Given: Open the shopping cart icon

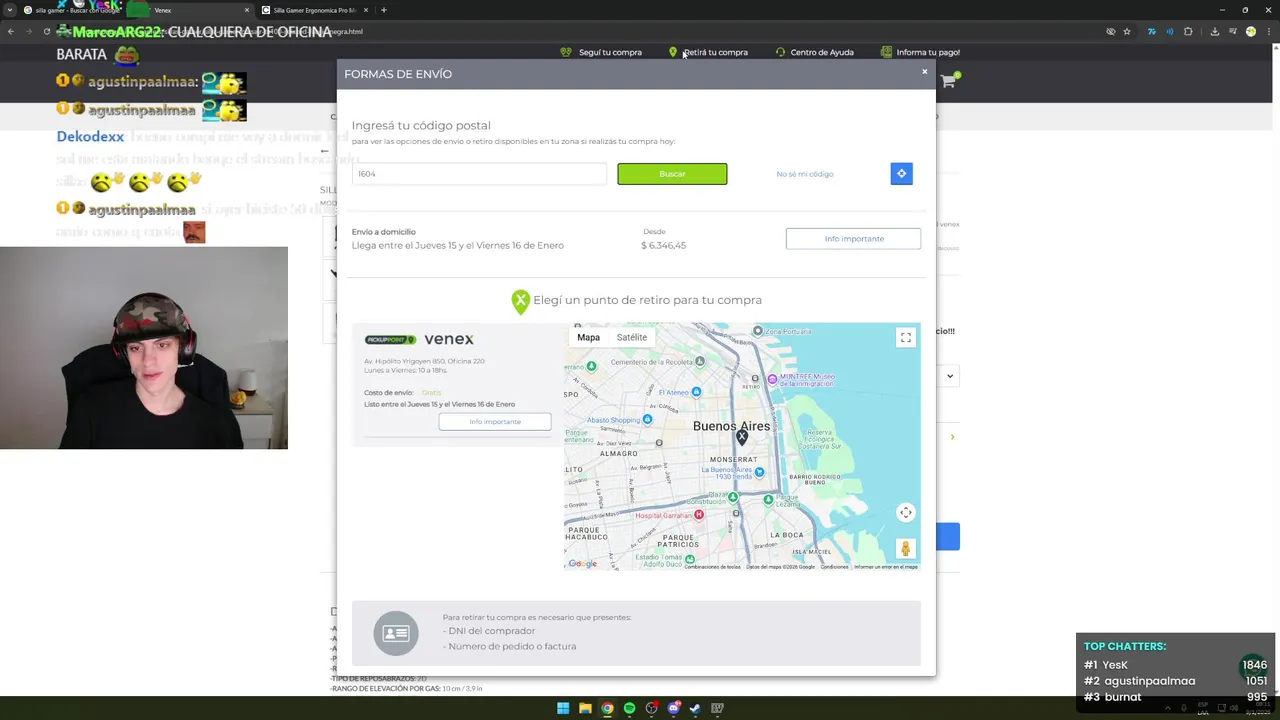Looking at the screenshot, I should click(948, 81).
